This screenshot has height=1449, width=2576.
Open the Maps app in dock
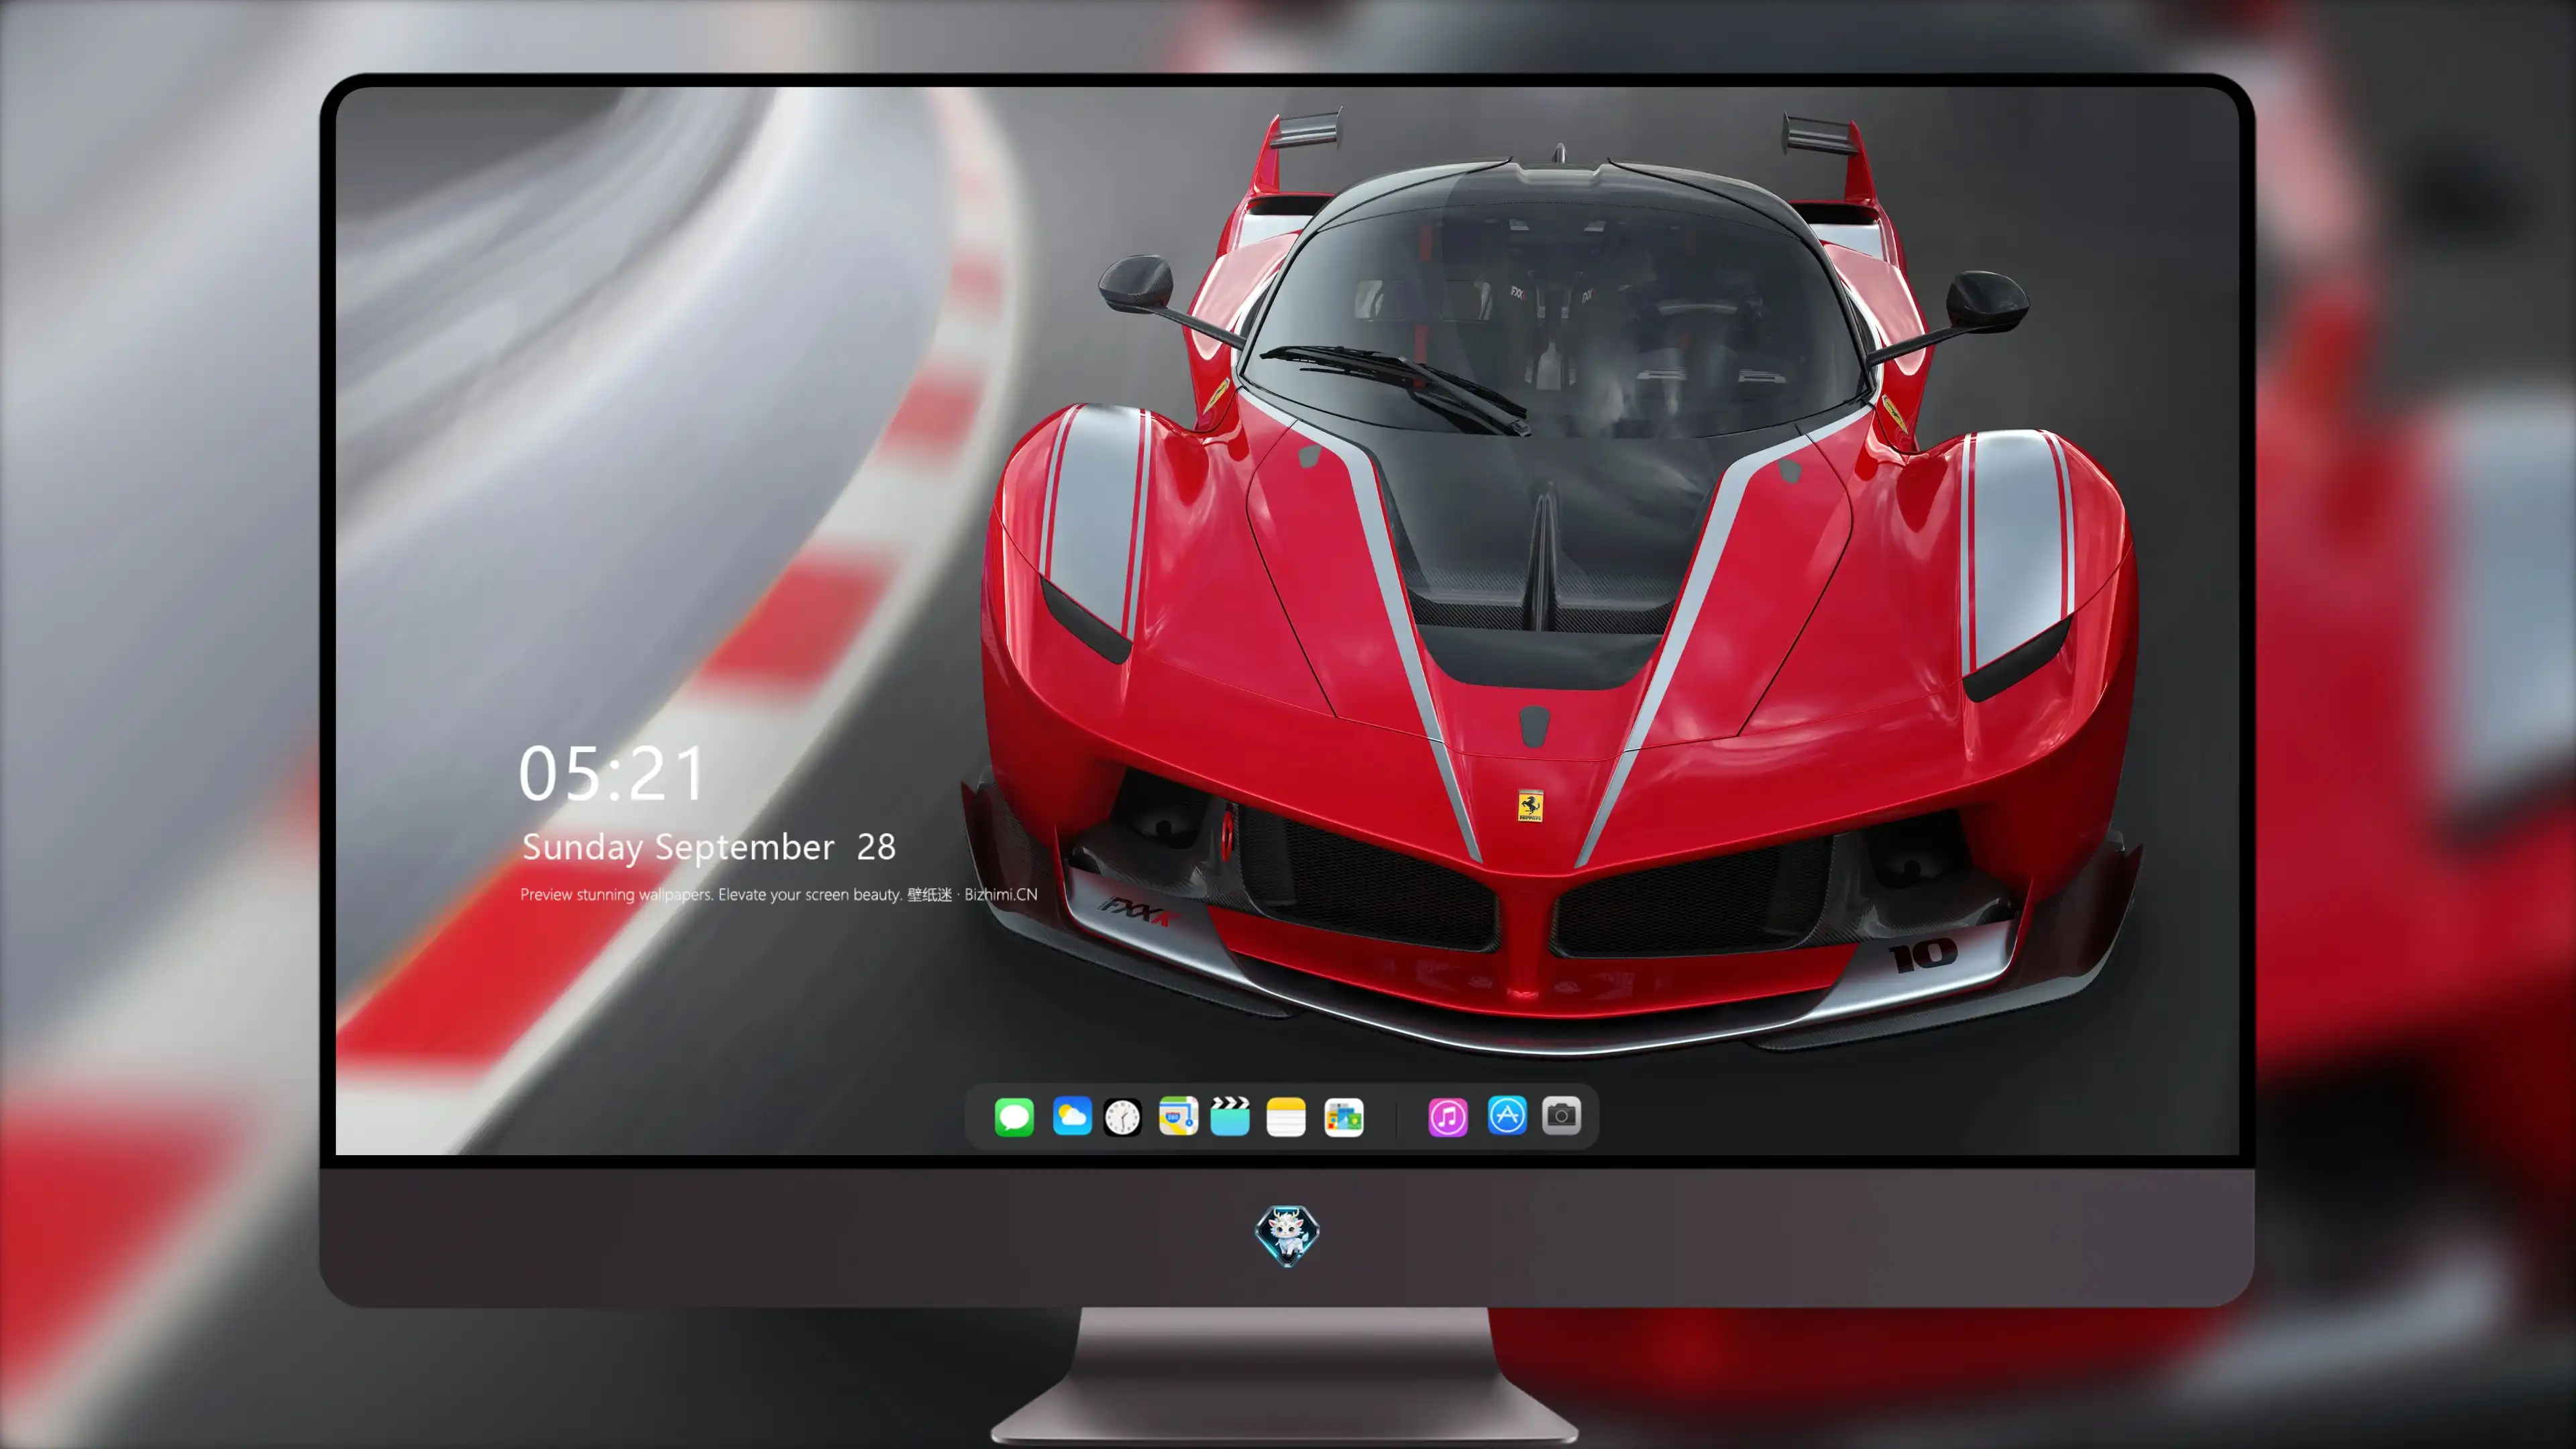[1178, 1116]
